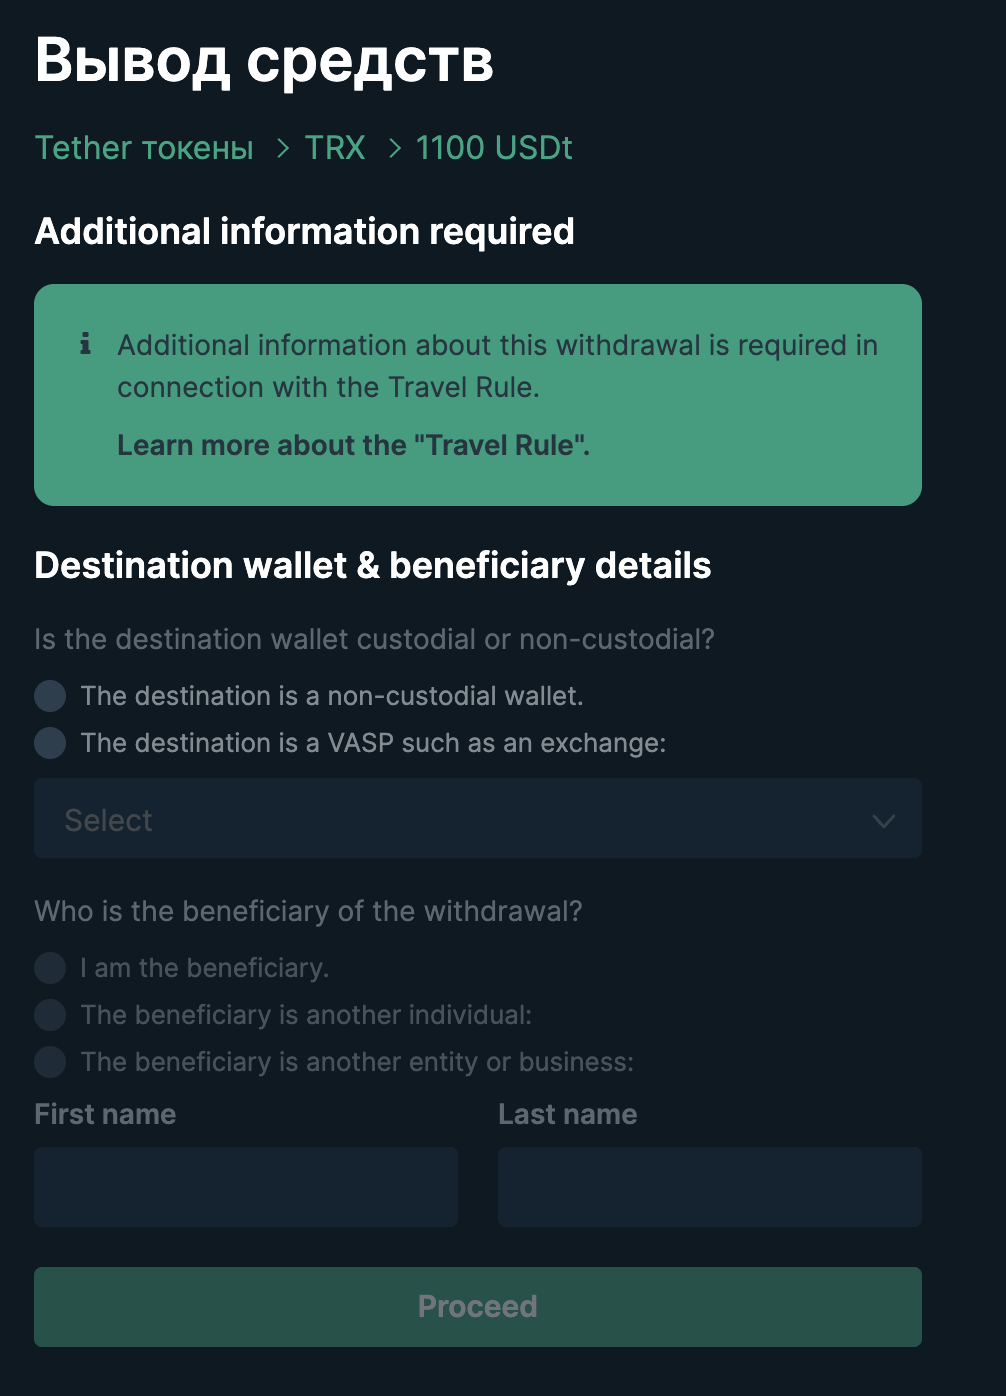Screen dimensions: 1006x1396
Task: Pick 'The beneficiary is another individual' option
Action: 50,1015
